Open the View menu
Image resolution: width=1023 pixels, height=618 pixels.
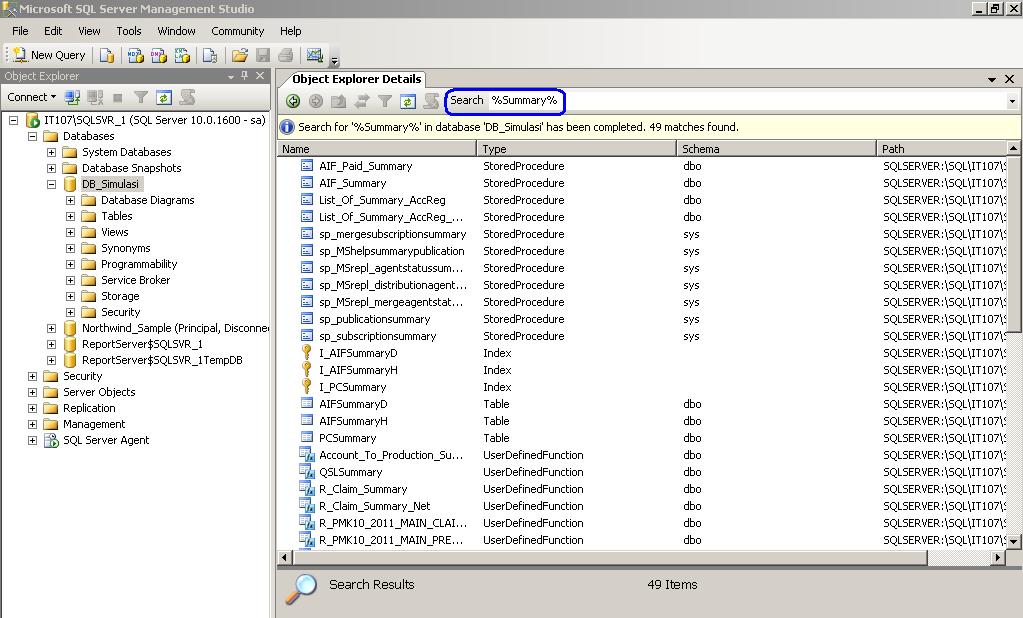pyautogui.click(x=89, y=31)
